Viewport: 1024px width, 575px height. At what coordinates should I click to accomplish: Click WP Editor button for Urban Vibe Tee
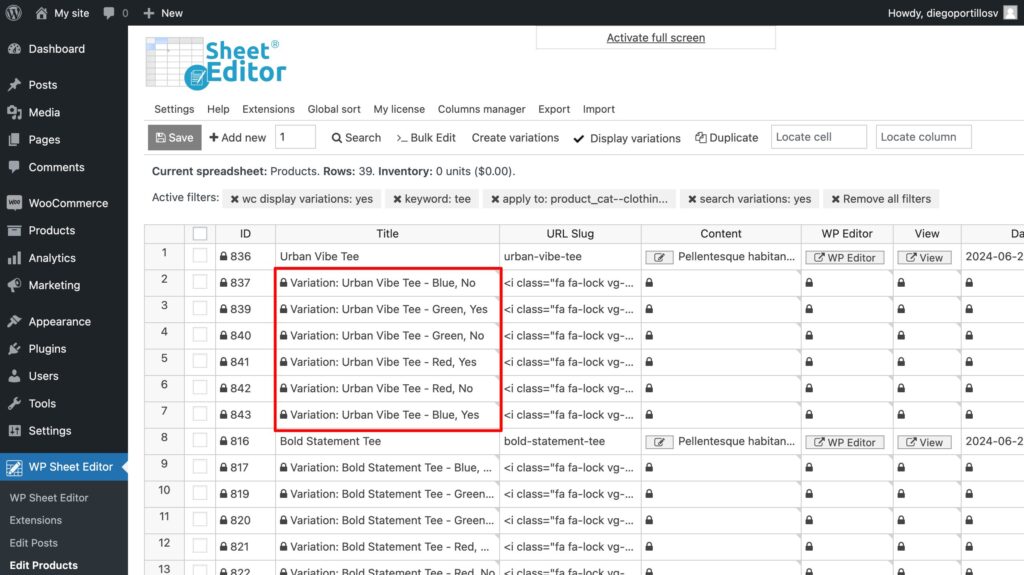coord(844,257)
